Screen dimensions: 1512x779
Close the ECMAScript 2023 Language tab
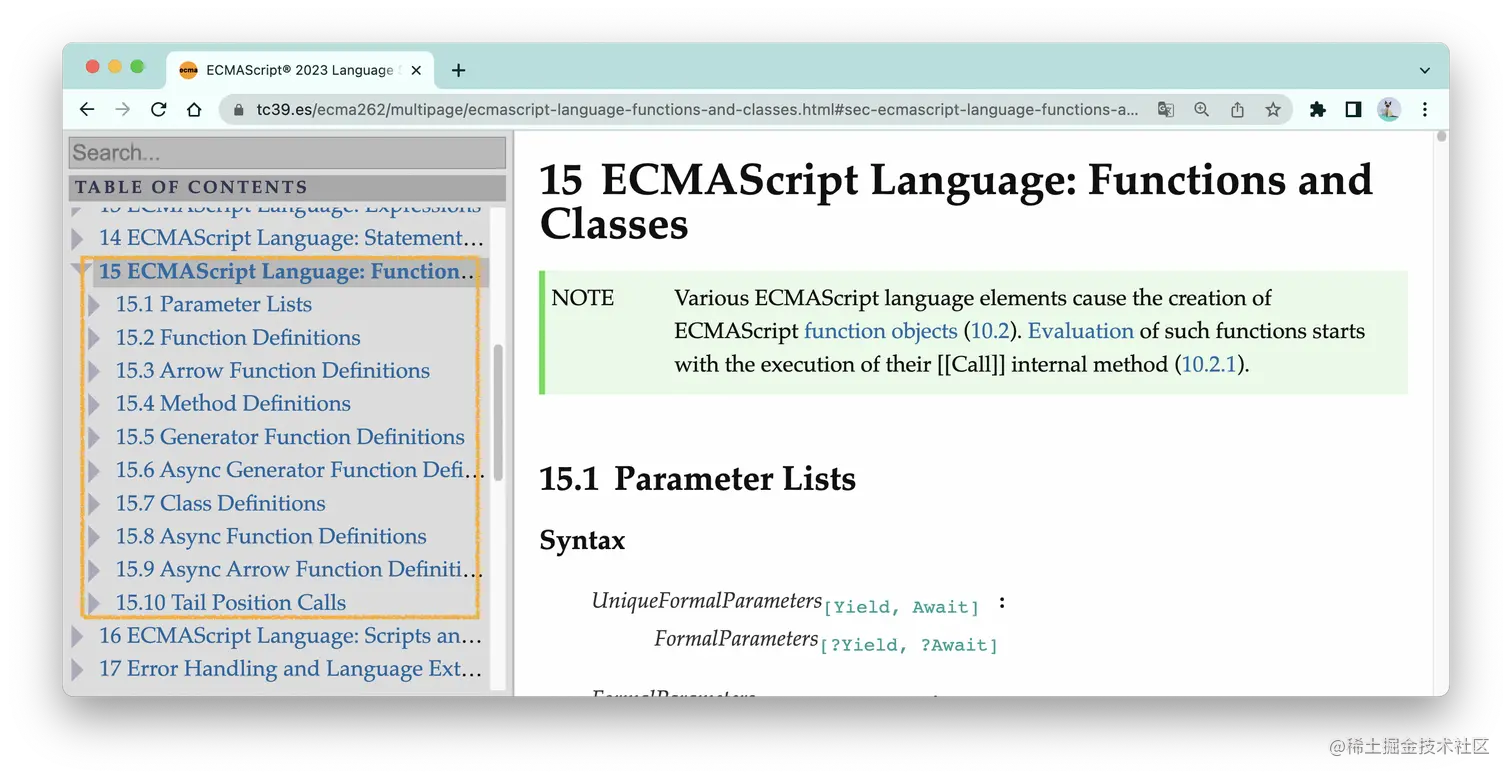point(416,70)
